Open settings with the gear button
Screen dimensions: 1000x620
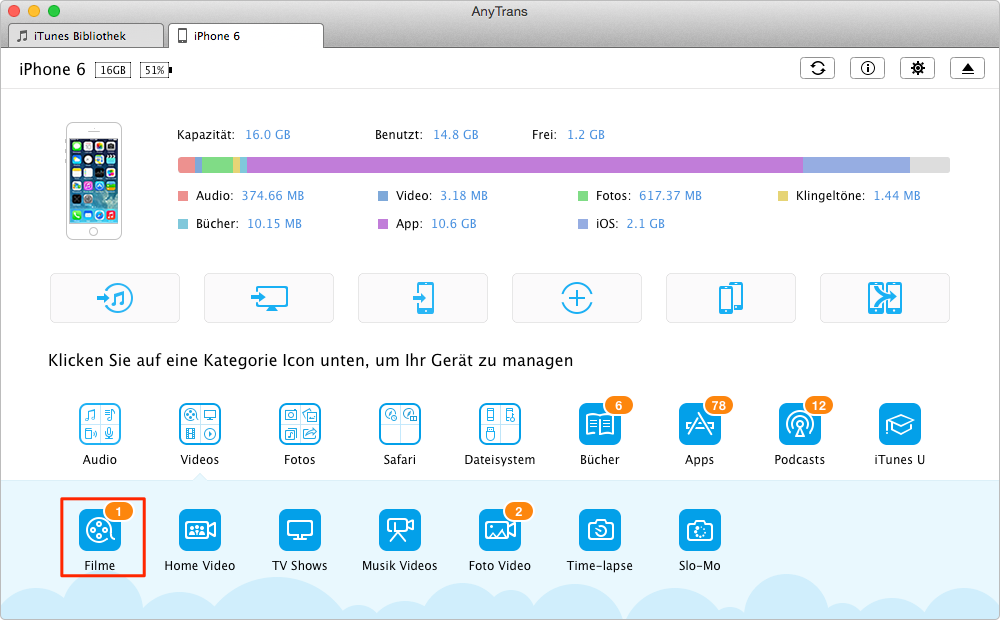[x=917, y=68]
